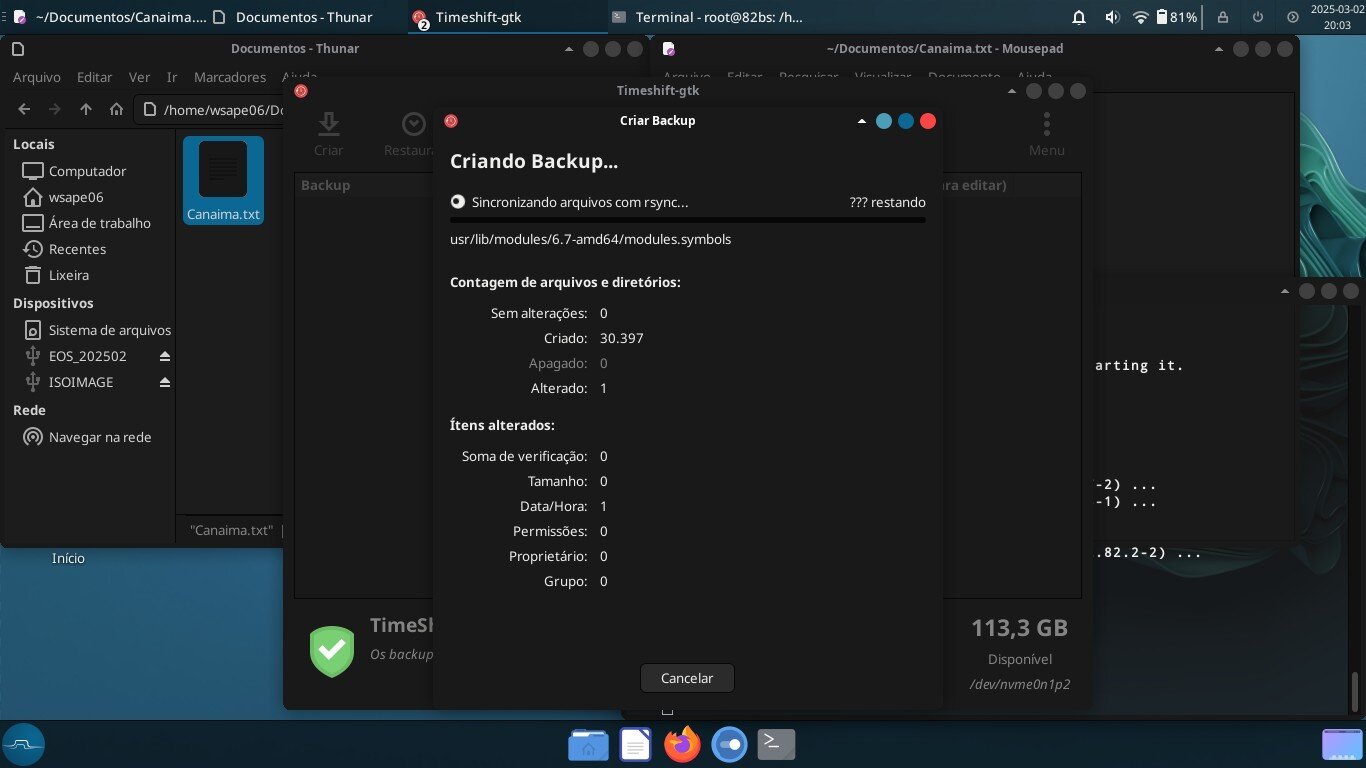1366x768 pixels.
Task: Open Thunar's Arquivo menu
Action: tap(36, 77)
